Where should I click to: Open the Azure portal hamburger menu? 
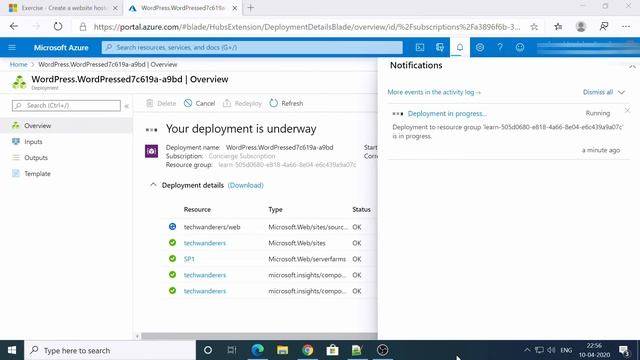(12, 47)
